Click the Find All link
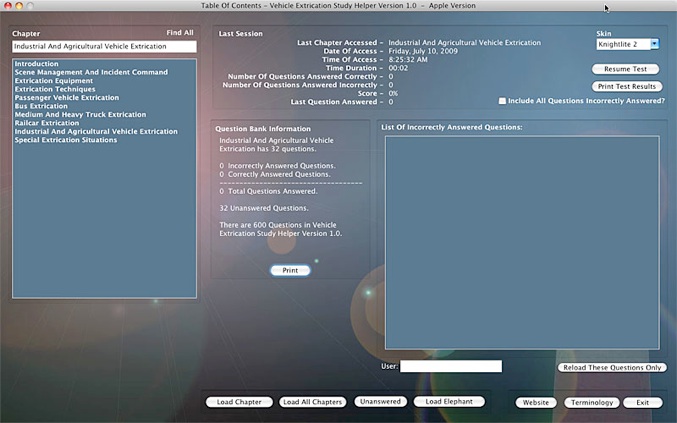The width and height of the screenshot is (677, 423). coord(180,32)
